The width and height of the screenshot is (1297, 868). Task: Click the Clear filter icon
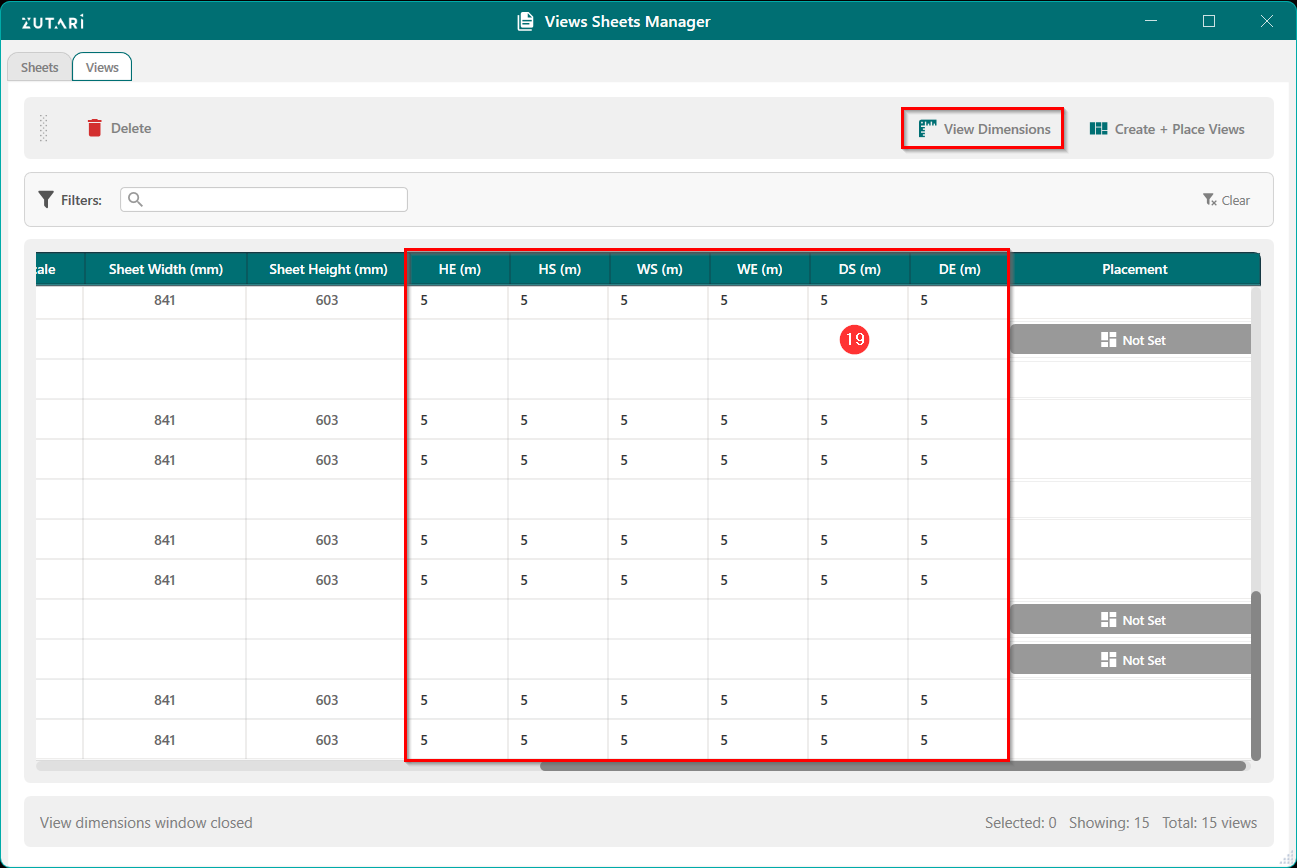[1209, 200]
